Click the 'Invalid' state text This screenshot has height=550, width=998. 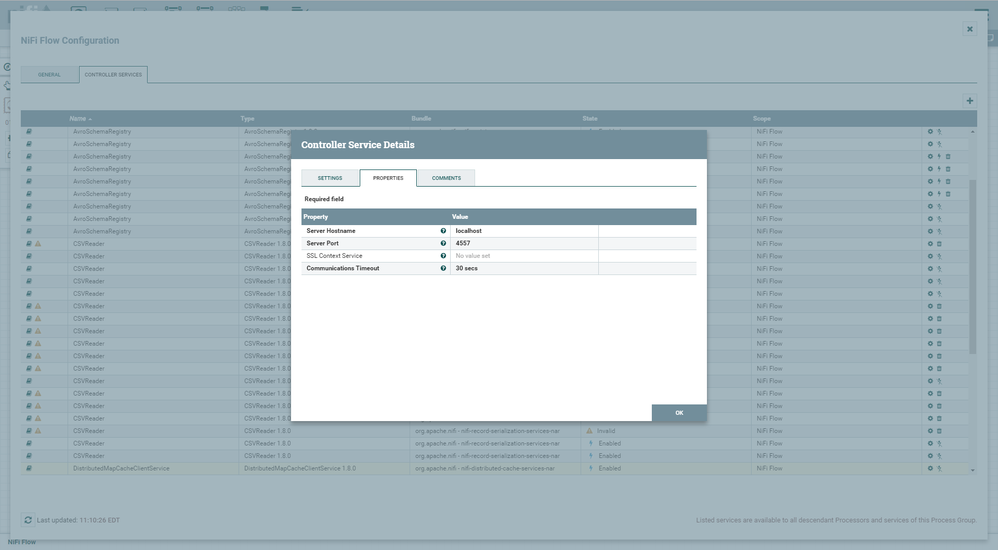(x=606, y=431)
